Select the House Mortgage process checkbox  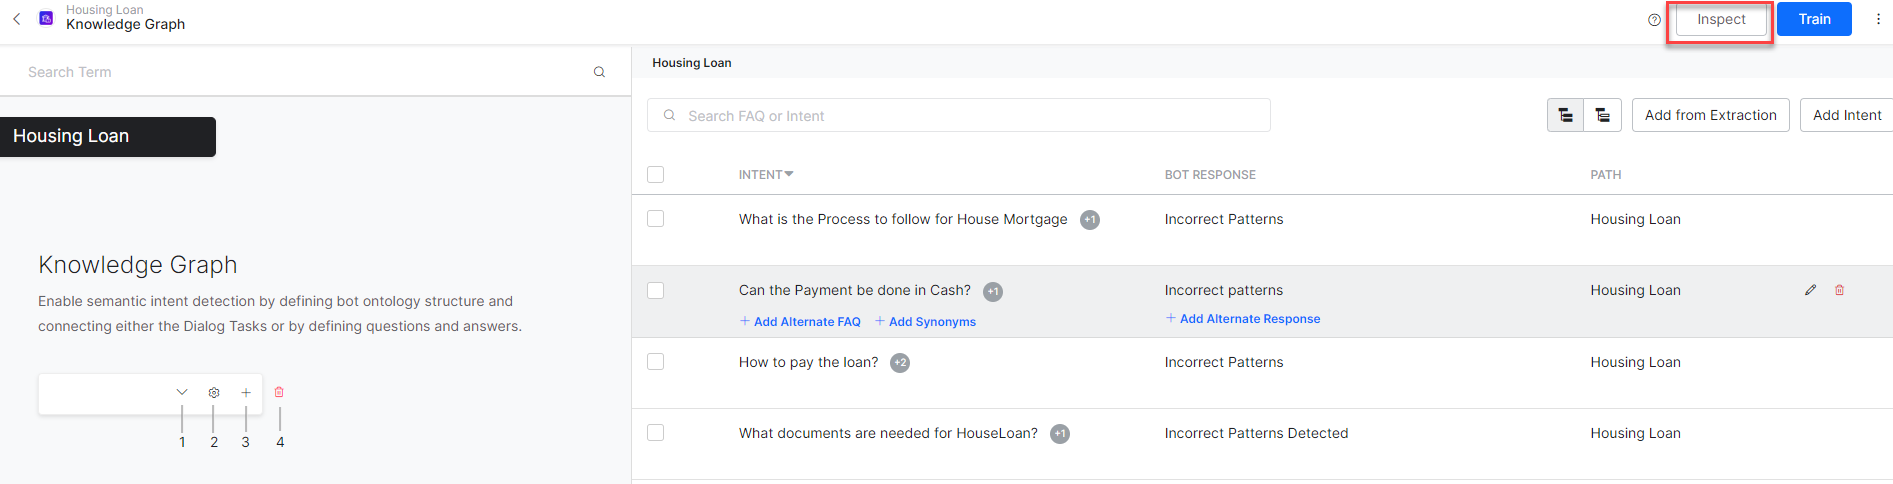(656, 219)
